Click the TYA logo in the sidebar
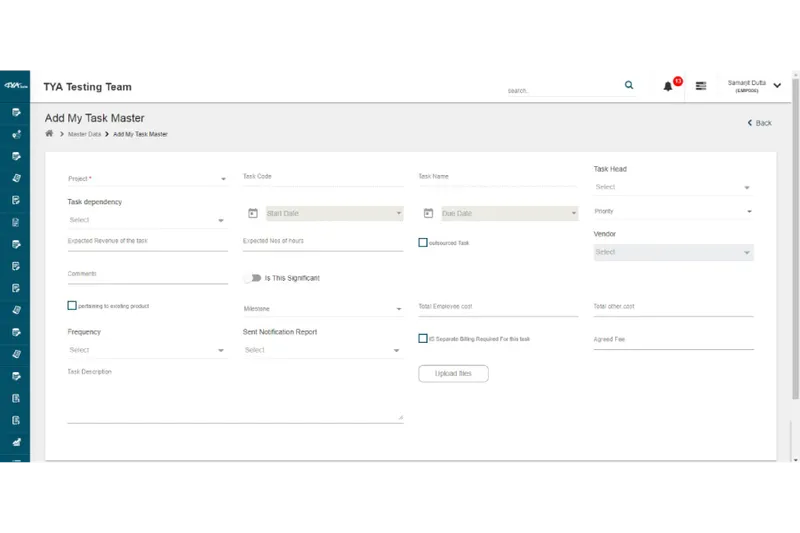 (x=15, y=85)
